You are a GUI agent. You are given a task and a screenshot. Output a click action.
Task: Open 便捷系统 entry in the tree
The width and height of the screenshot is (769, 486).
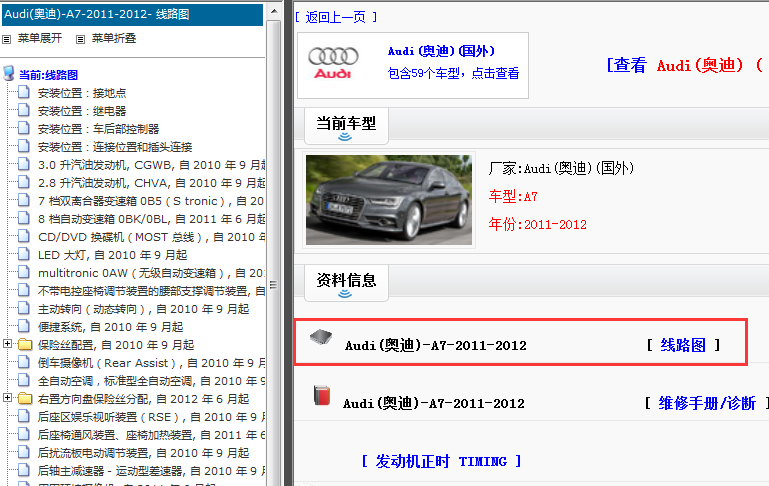click(110, 327)
